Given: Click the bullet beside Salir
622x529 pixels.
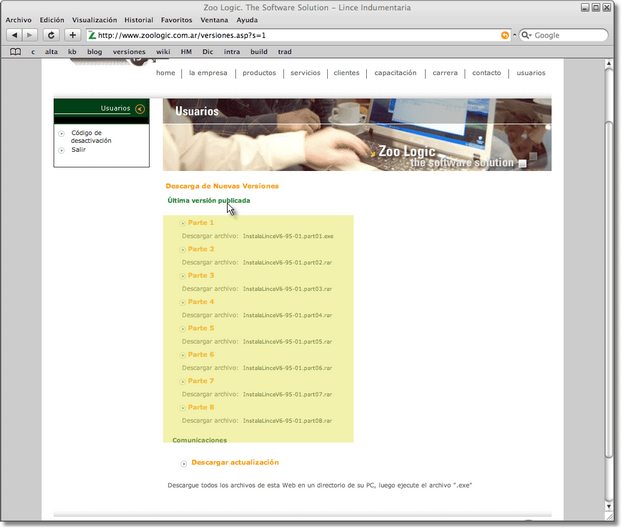Looking at the screenshot, I should pos(61,150).
